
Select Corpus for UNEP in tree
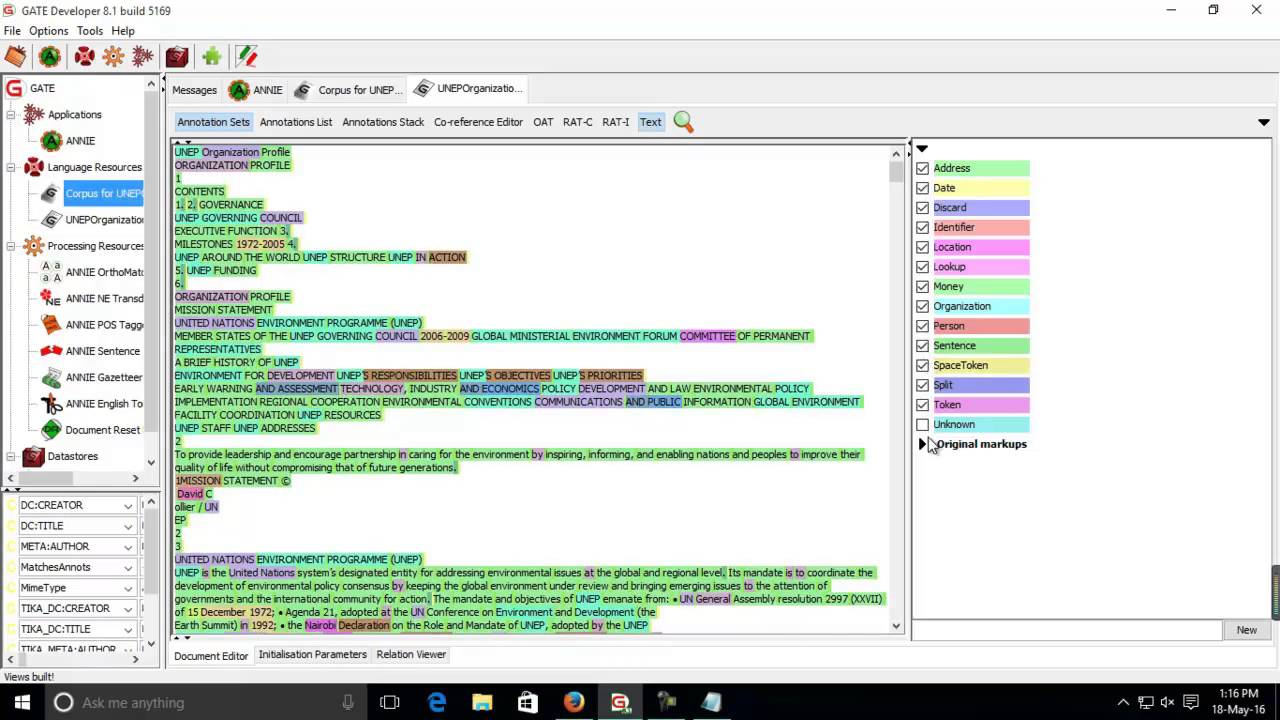tap(103, 193)
